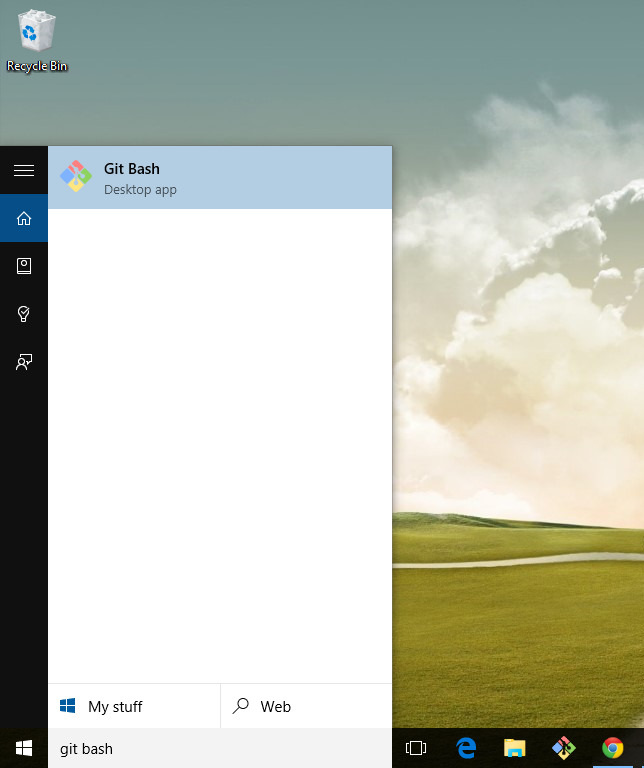The width and height of the screenshot is (644, 768).
Task: Click the search box containing git bash
Action: (220, 748)
